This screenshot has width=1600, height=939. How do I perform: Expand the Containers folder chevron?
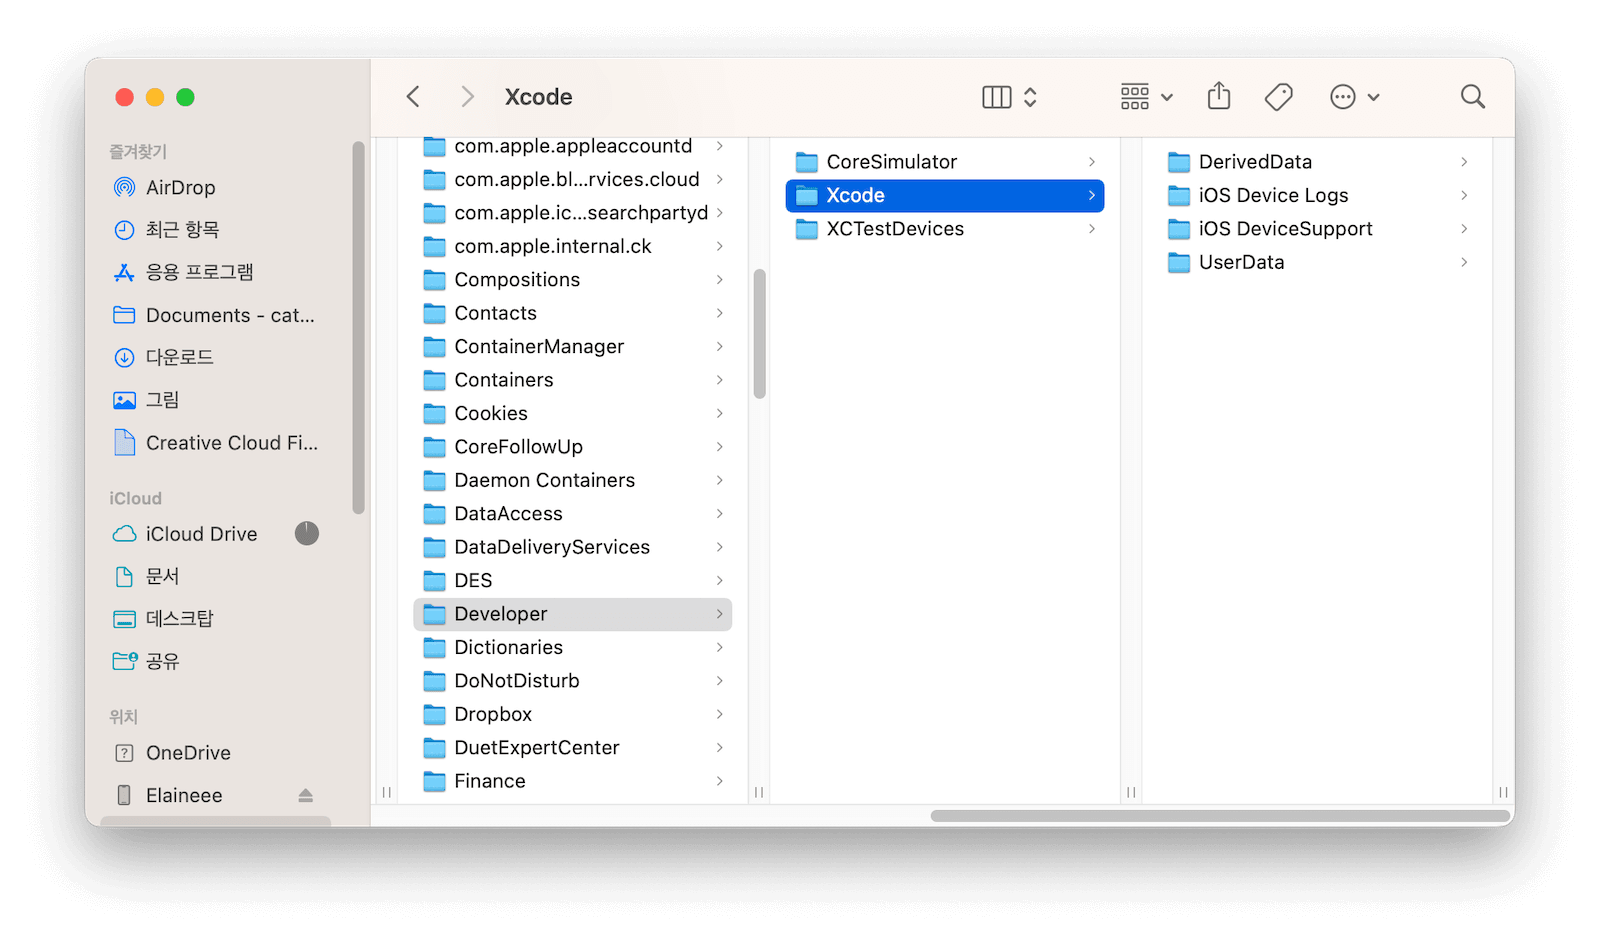coord(719,380)
